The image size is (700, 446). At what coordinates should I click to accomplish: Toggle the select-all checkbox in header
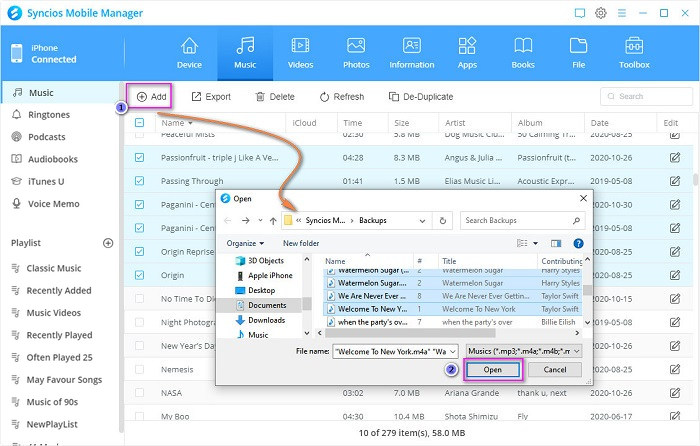pyautogui.click(x=139, y=123)
